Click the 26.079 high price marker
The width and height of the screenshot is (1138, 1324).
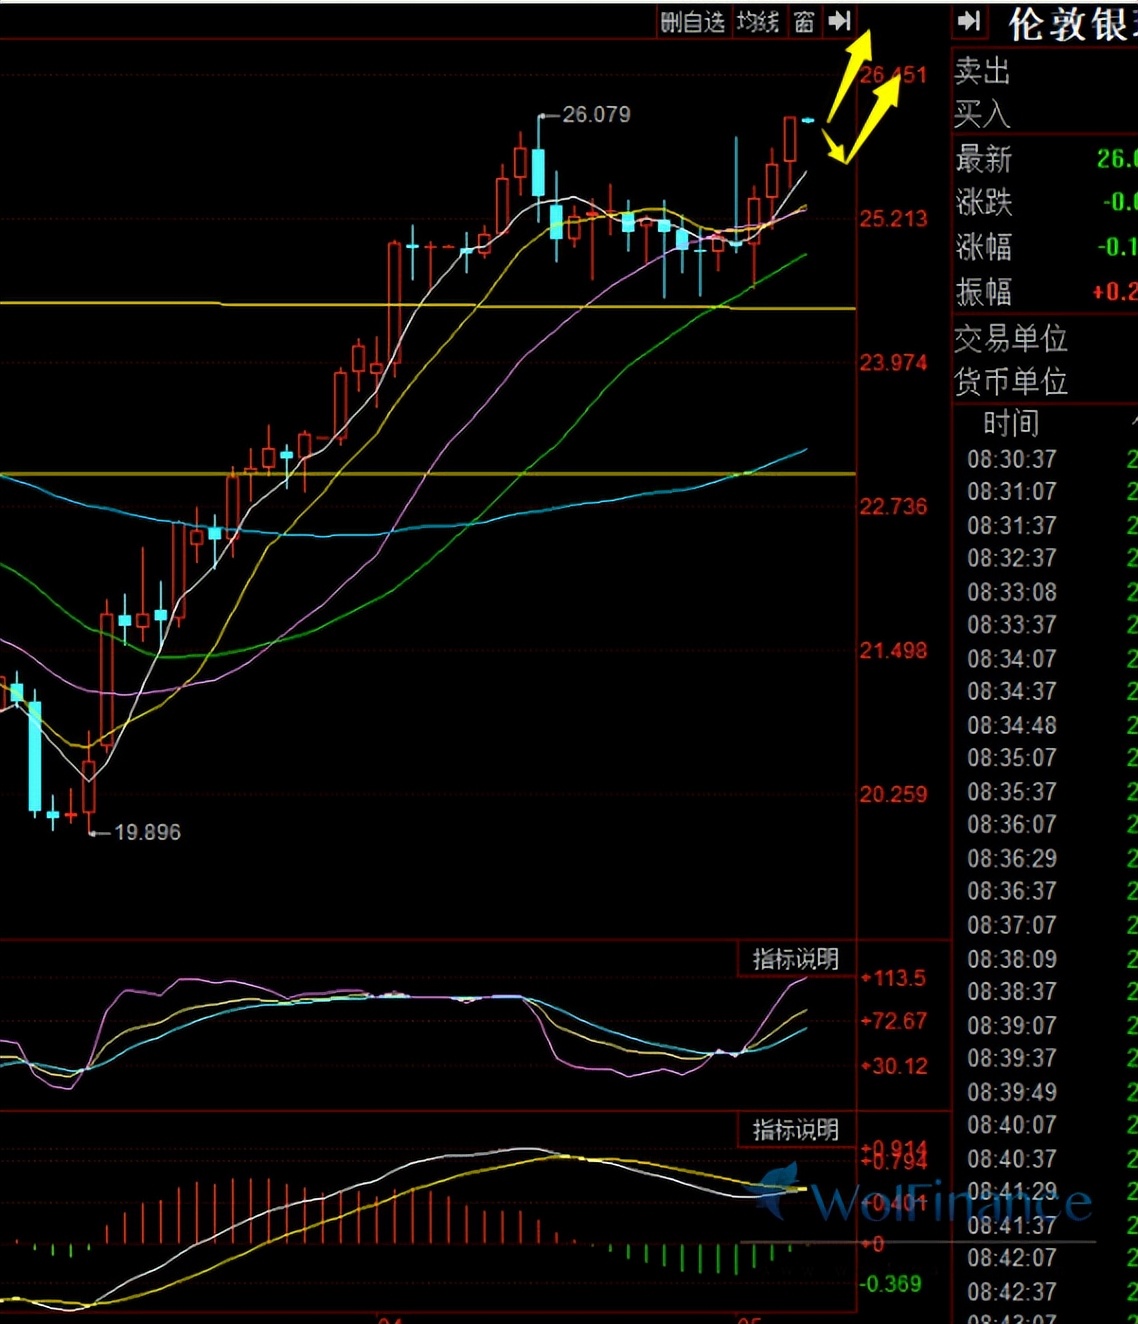click(596, 114)
